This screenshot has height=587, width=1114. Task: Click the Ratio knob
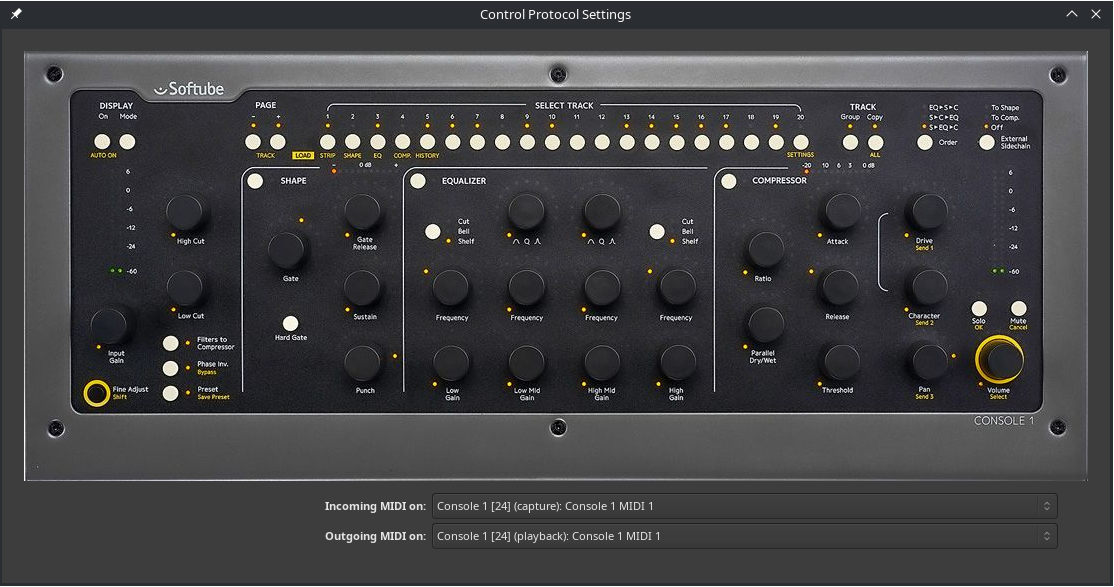tap(765, 249)
